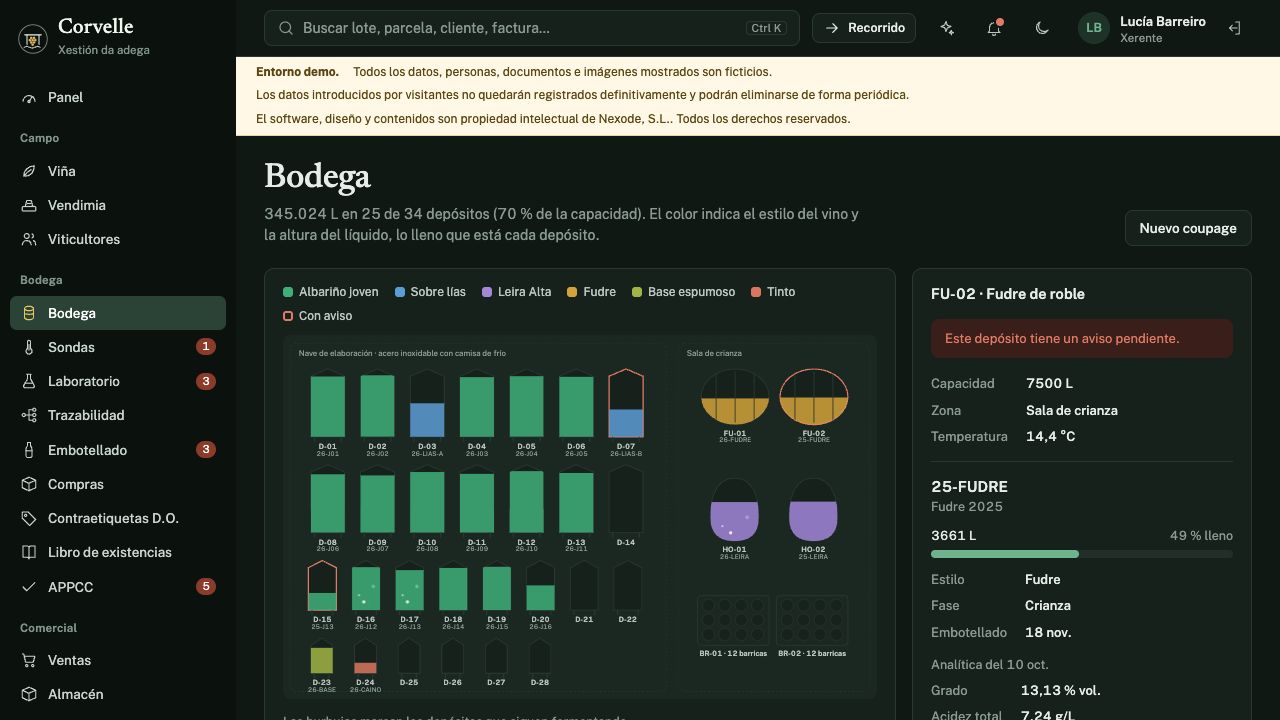Select tank D-23 with base espumoso

pos(322,667)
